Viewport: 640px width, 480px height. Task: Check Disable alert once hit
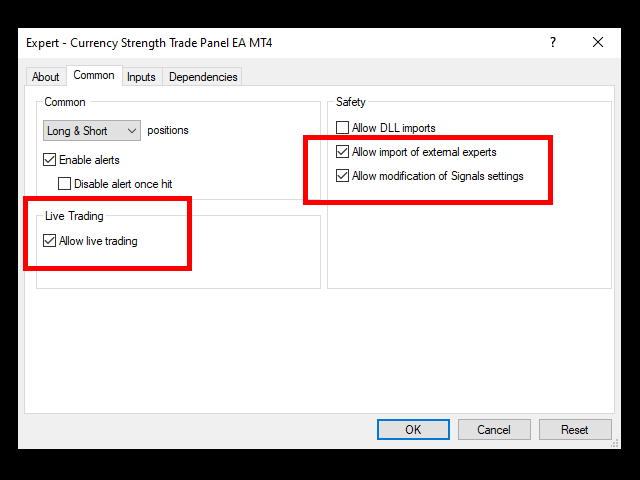[x=64, y=184]
